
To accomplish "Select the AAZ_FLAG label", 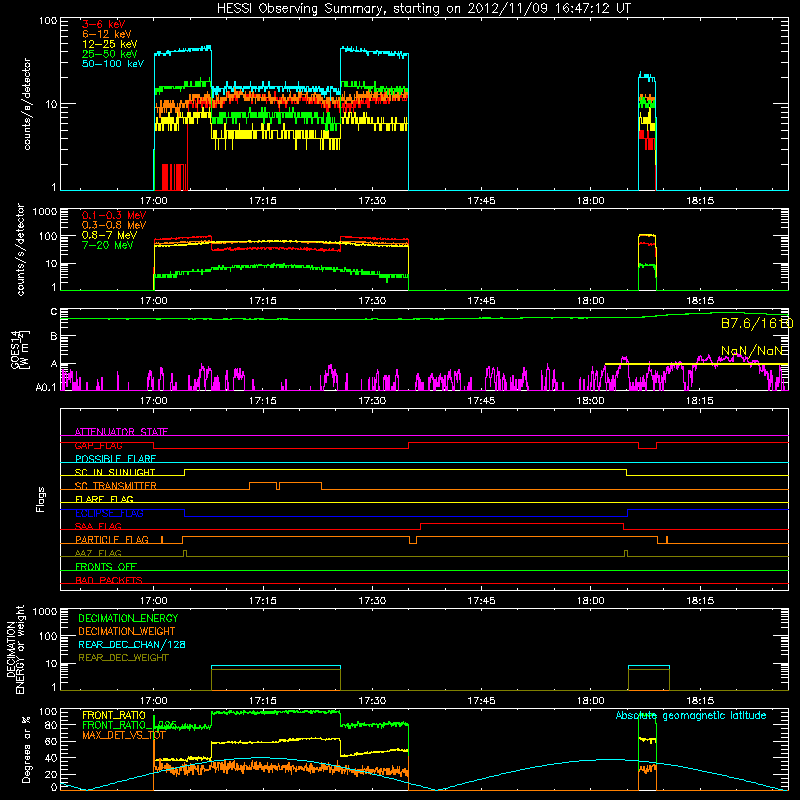I will 98,553.
